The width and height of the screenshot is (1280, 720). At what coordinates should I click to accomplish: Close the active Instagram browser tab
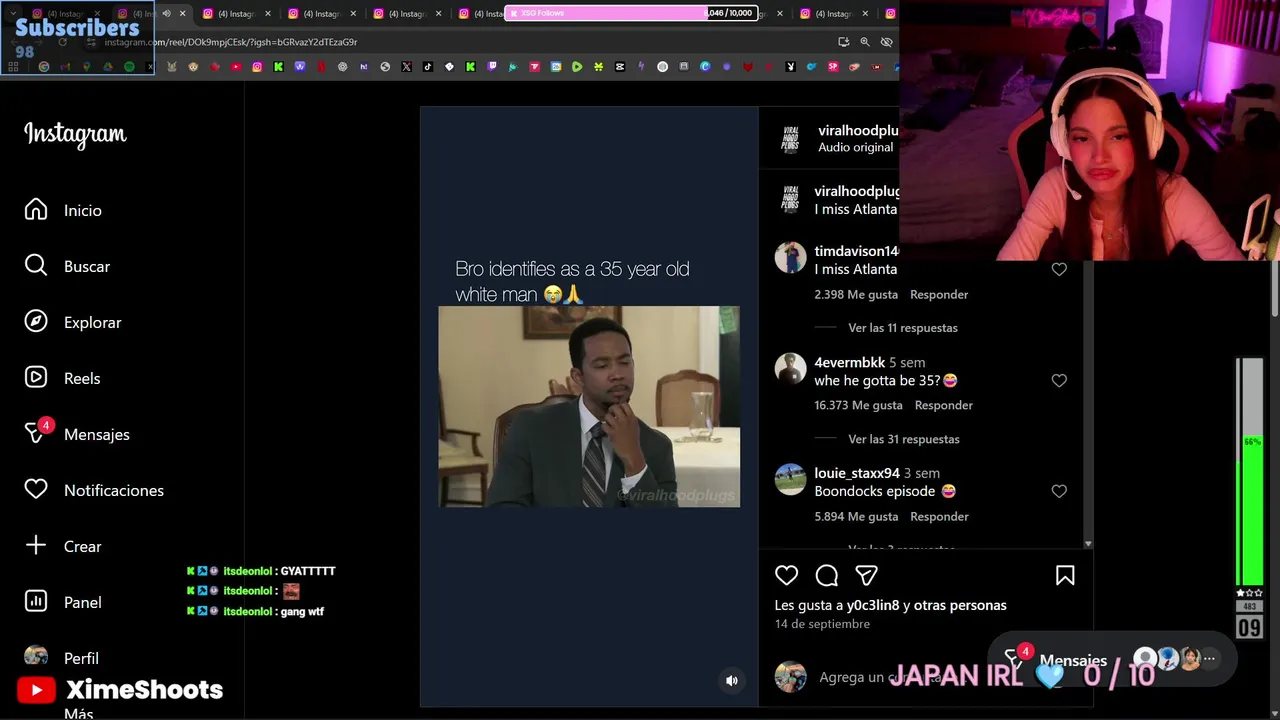(182, 13)
